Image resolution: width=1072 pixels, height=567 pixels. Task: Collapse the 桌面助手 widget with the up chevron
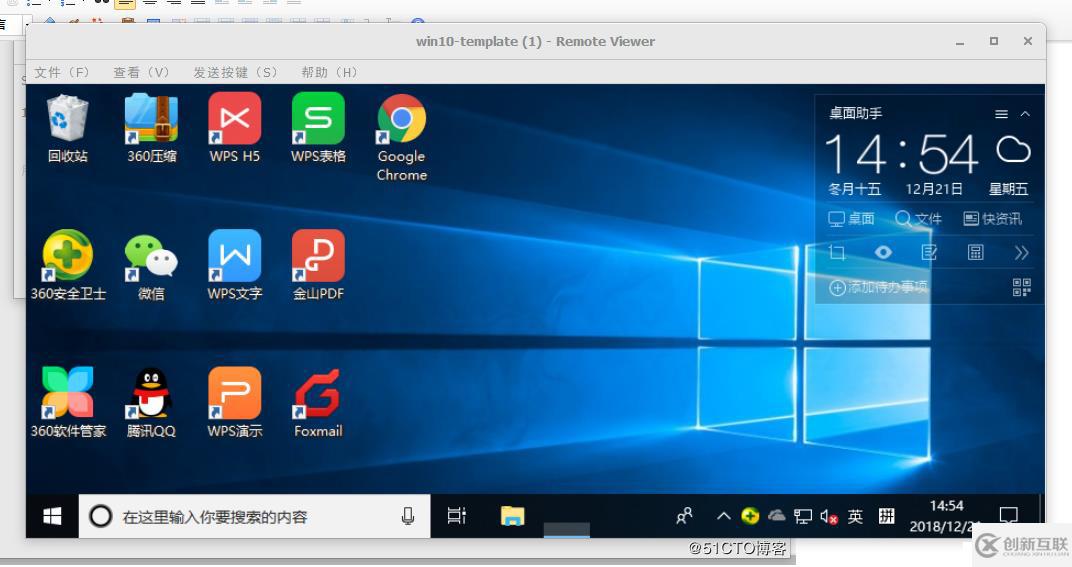pos(1025,114)
